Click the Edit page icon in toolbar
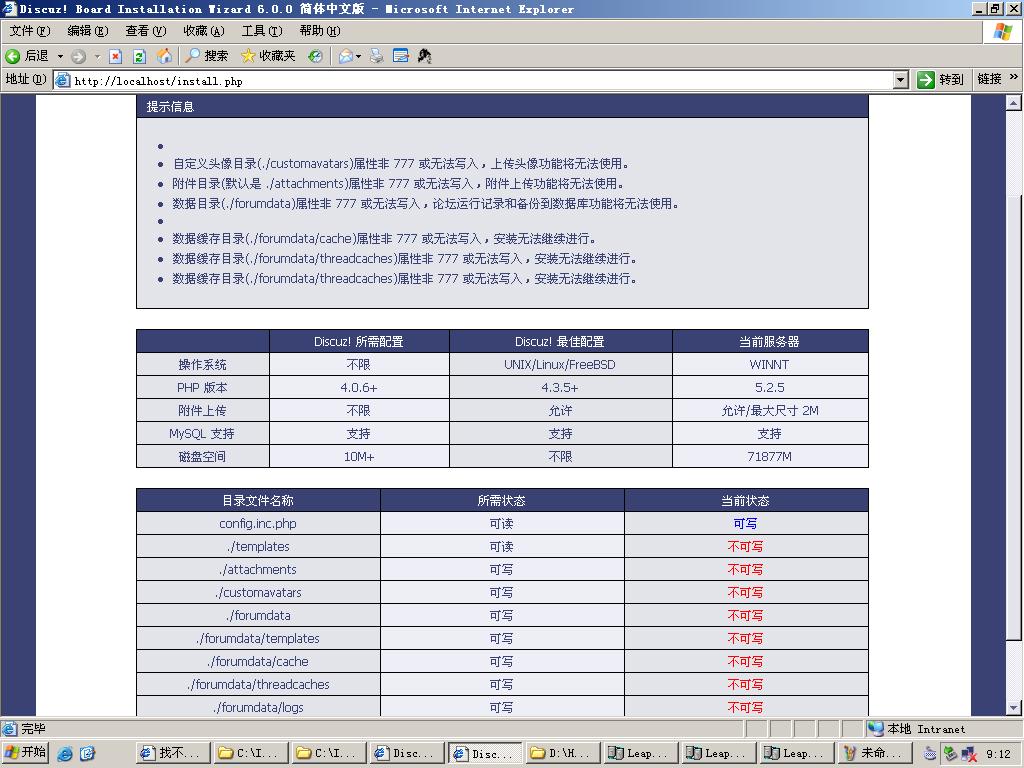 [x=400, y=56]
